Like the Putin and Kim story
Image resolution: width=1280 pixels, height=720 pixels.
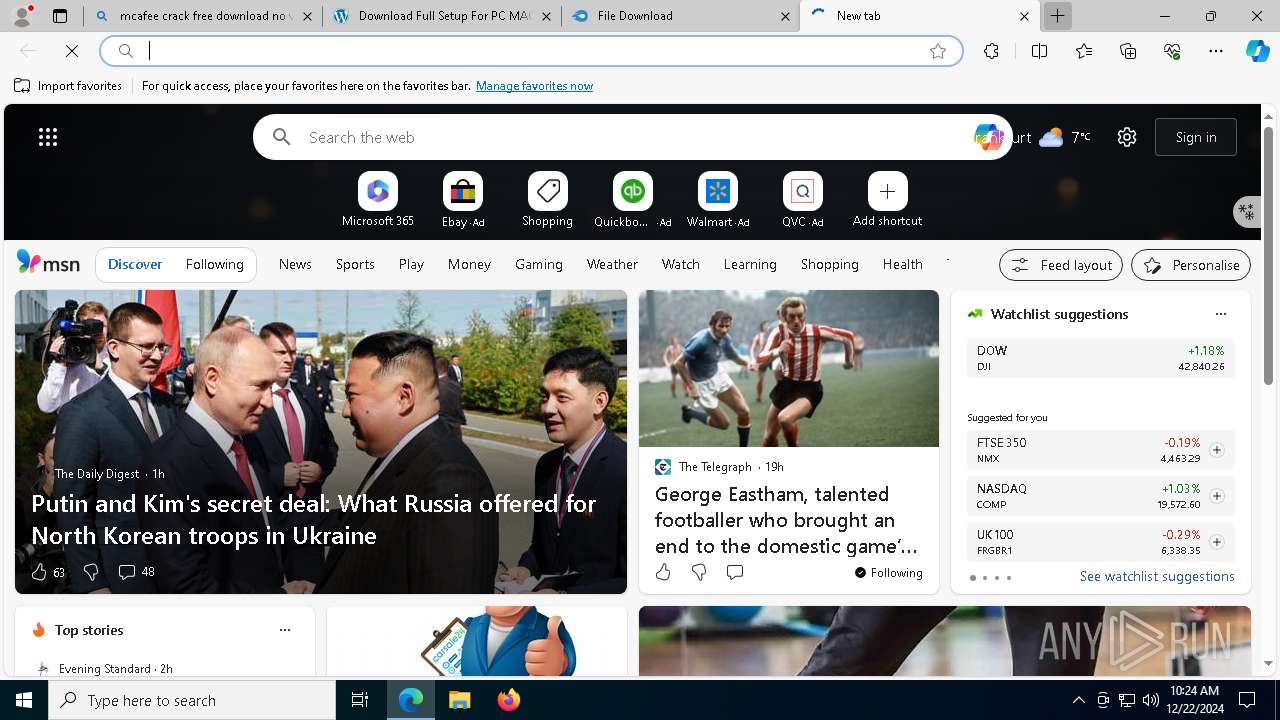39,572
